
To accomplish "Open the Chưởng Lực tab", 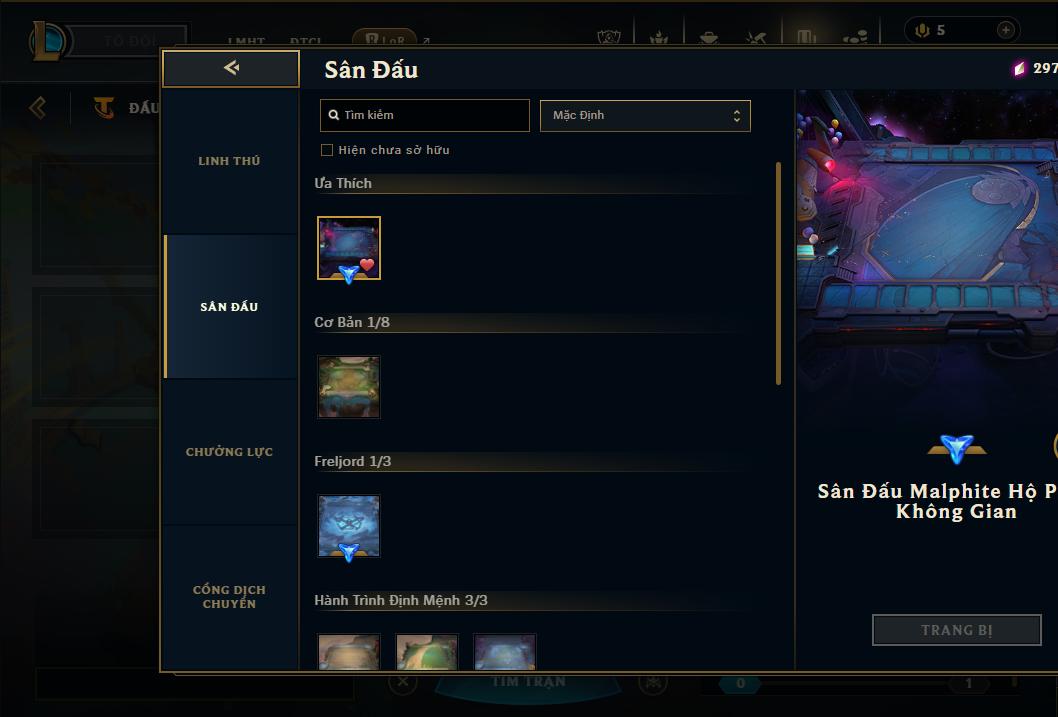I will (x=229, y=452).
